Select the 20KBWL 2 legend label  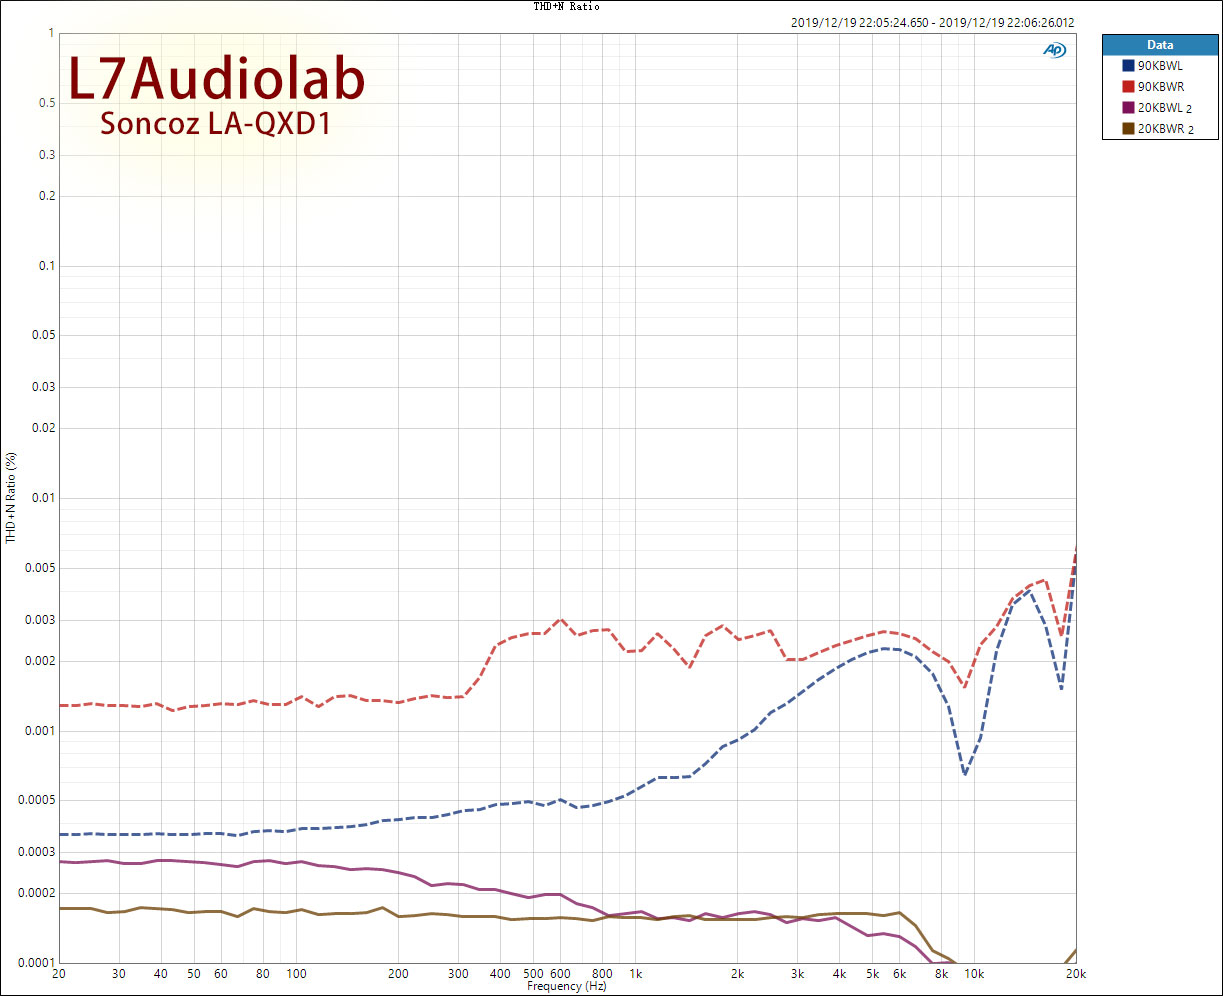click(1165, 107)
